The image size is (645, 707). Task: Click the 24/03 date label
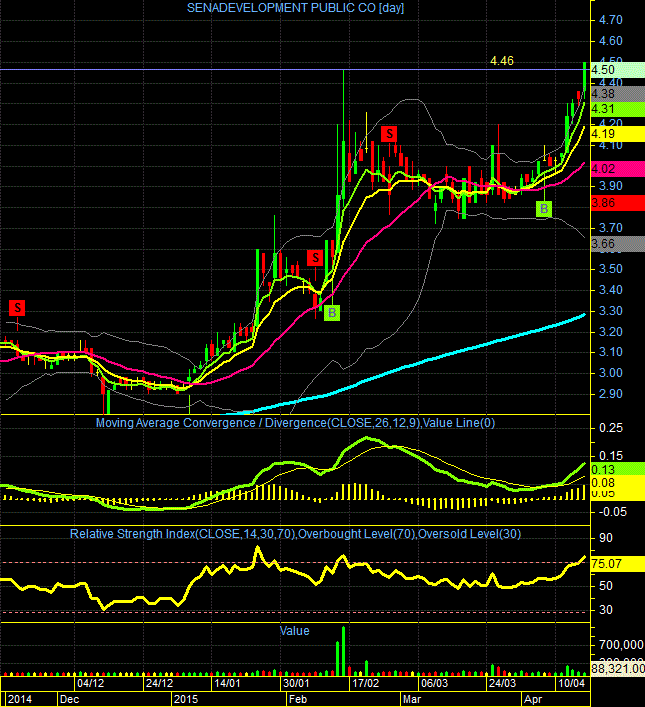(x=502, y=683)
